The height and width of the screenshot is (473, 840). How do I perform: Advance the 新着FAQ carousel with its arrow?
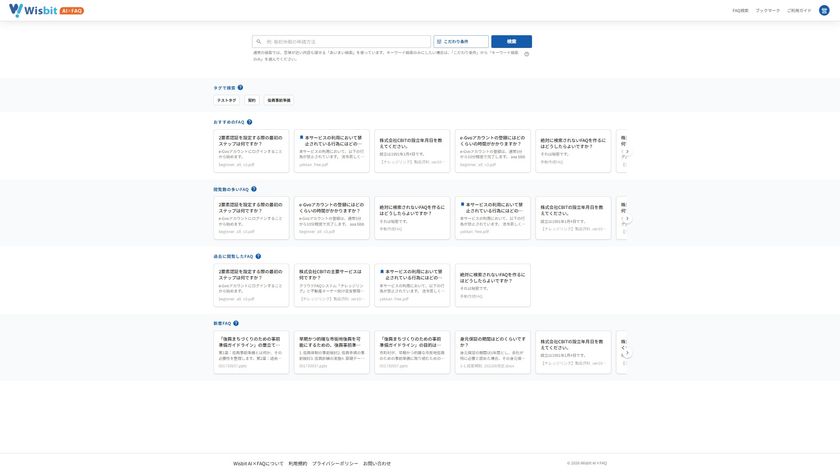[627, 352]
